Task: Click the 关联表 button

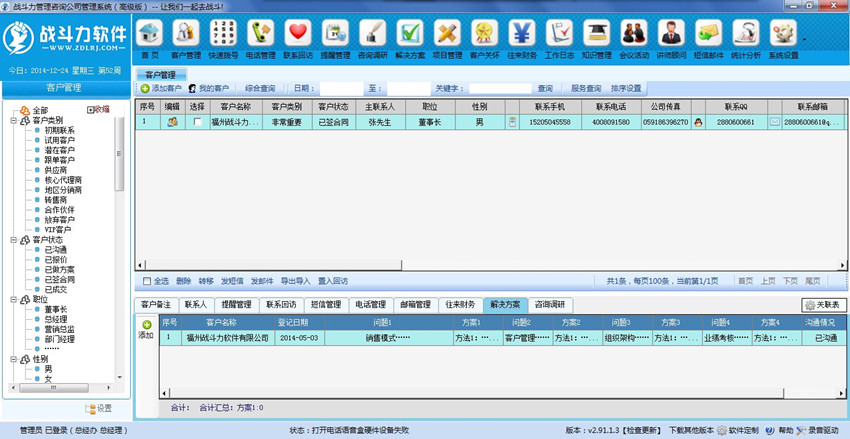Action: 823,305
